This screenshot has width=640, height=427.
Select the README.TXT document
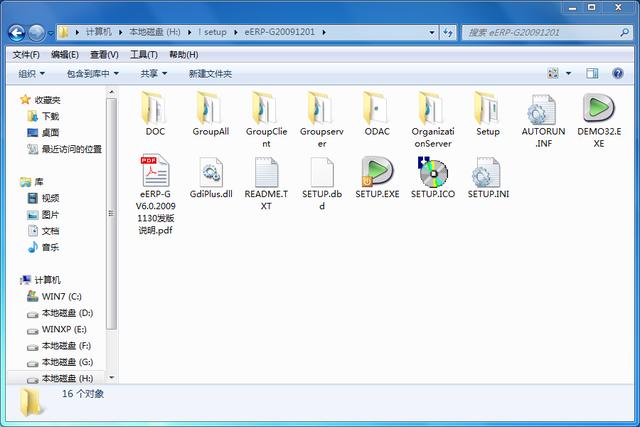click(266, 173)
